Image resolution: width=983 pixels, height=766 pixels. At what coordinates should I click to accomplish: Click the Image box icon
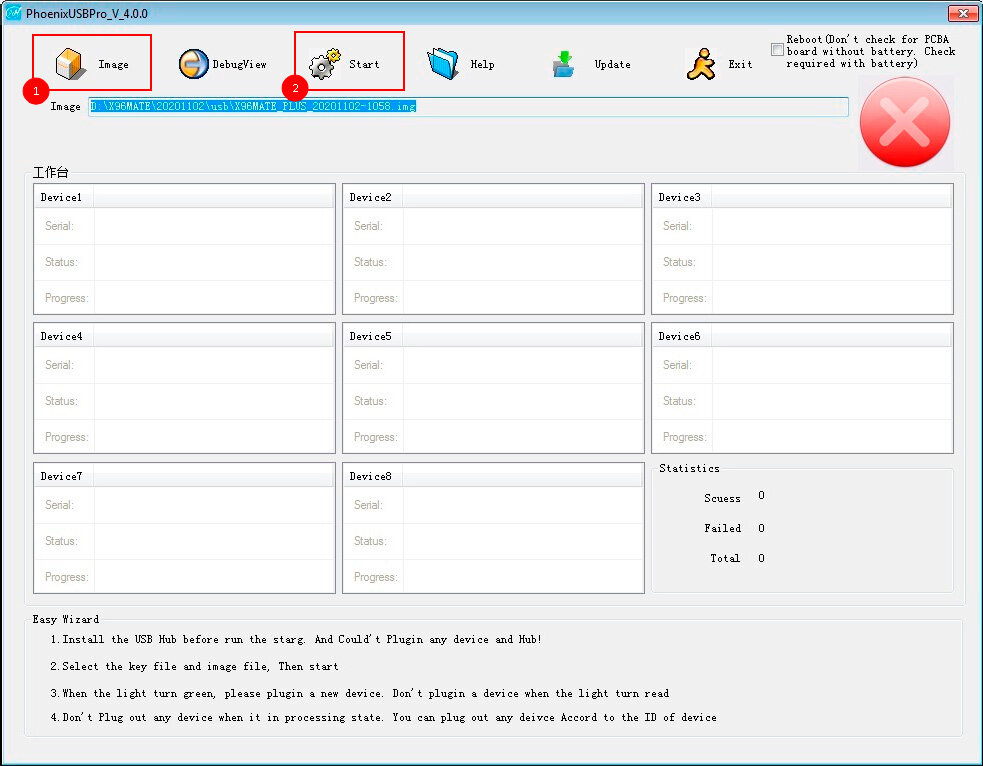(70, 64)
